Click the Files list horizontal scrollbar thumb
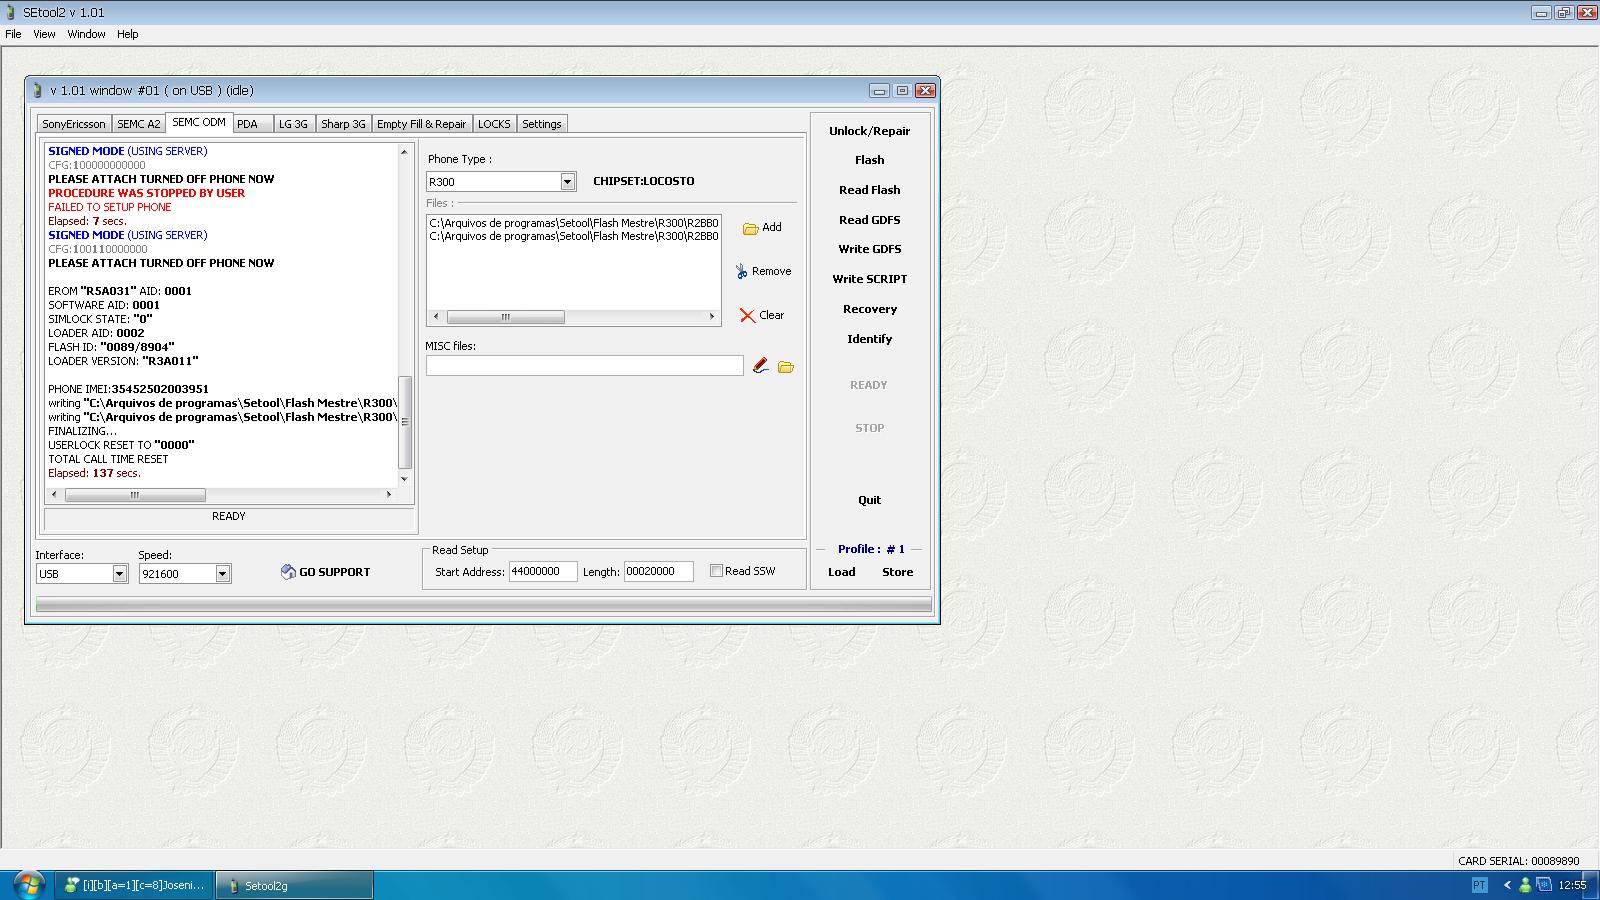The image size is (1600, 900). coord(505,317)
